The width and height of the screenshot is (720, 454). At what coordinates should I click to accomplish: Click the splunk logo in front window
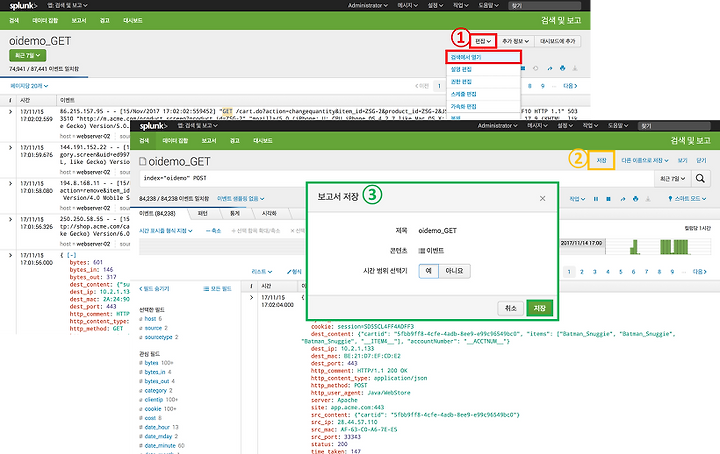[153, 126]
